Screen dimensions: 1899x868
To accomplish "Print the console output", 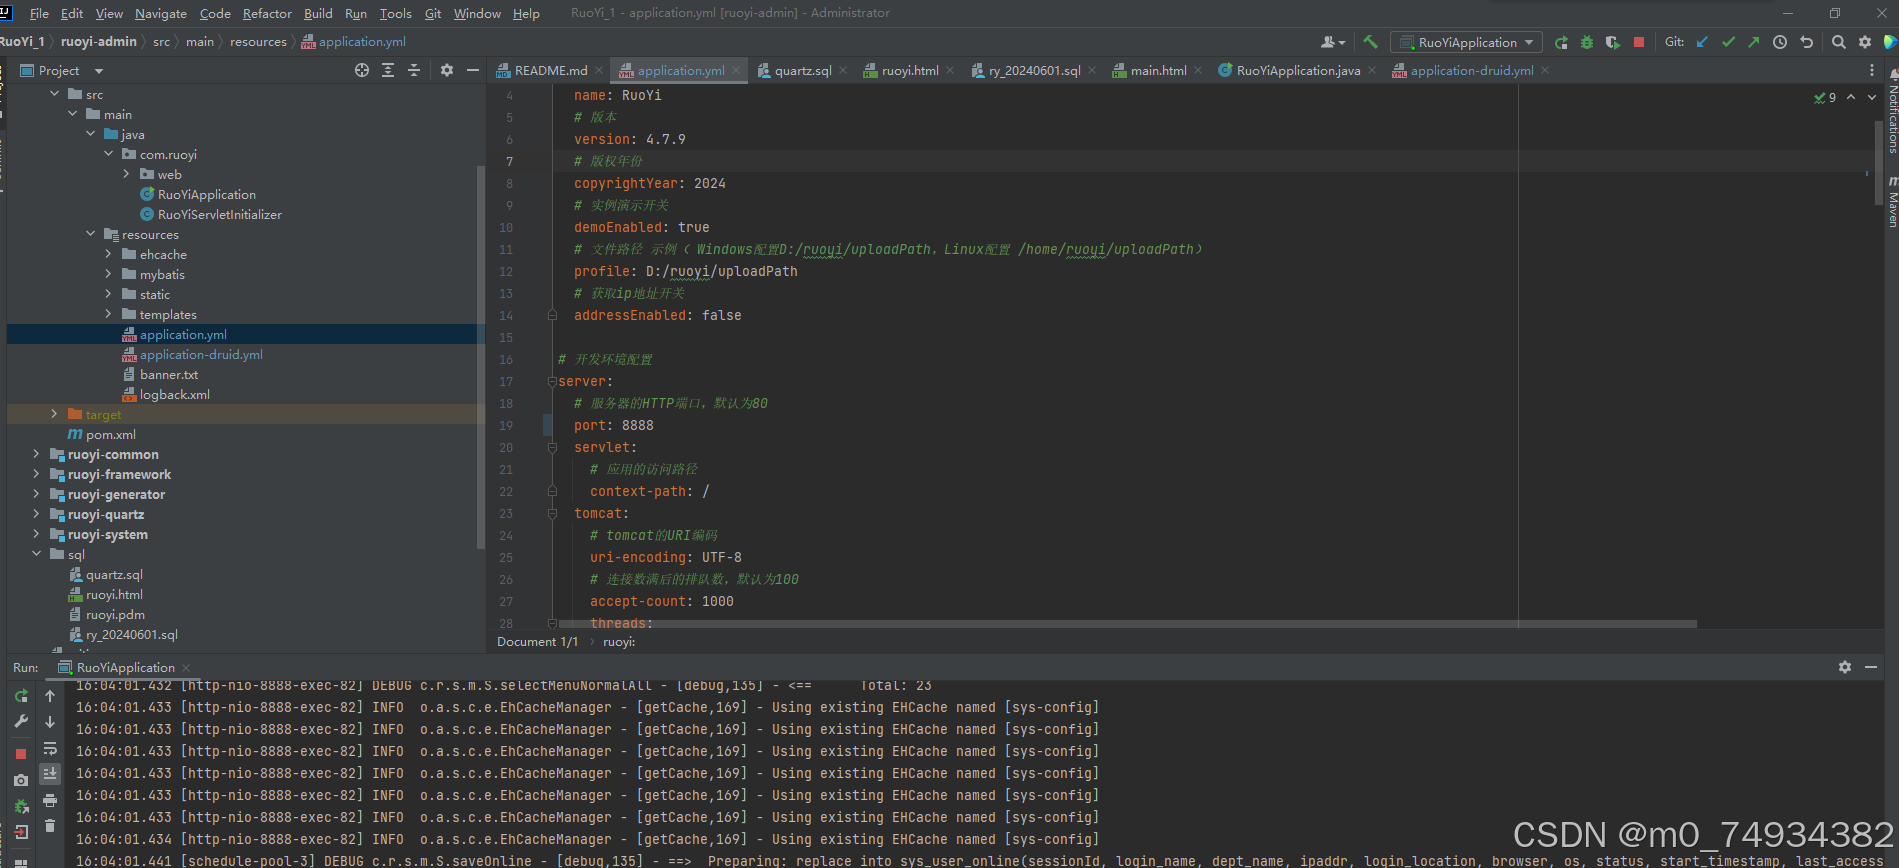I will click(x=50, y=800).
